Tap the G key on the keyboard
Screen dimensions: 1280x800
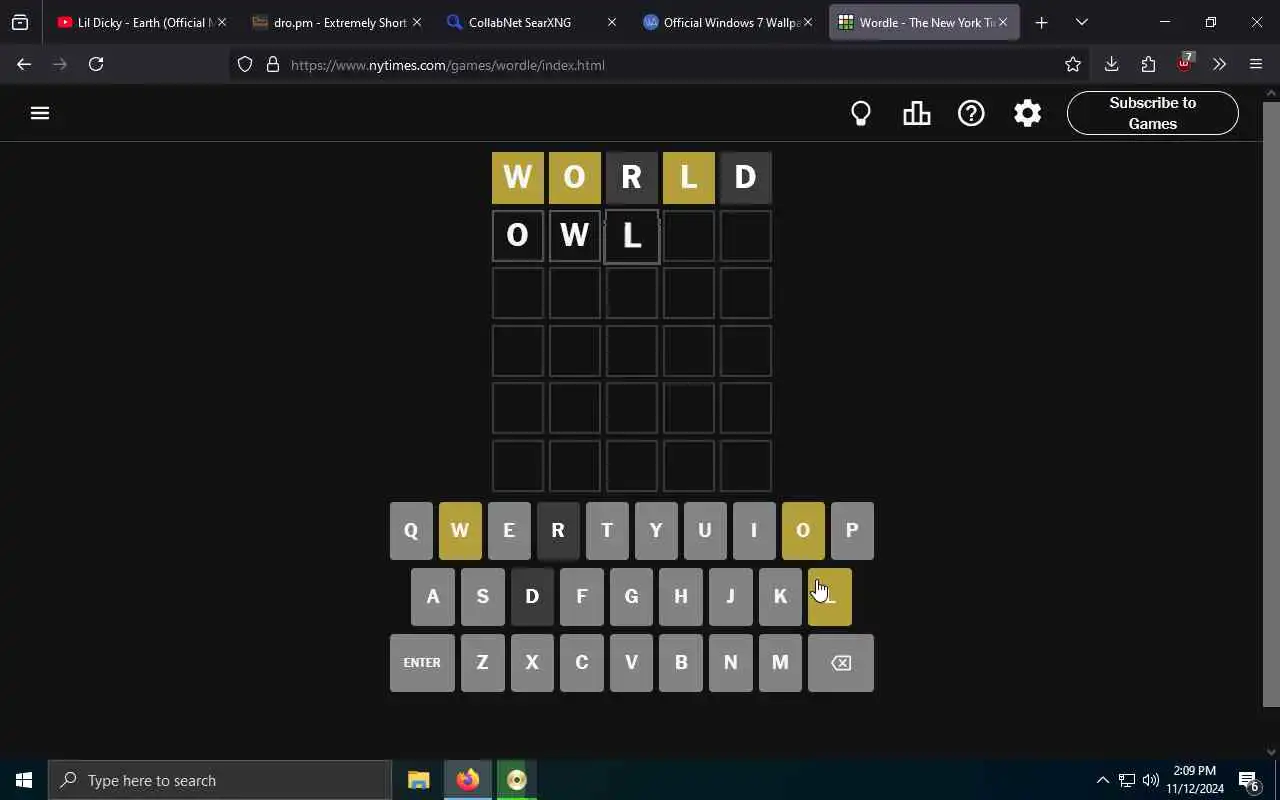(x=631, y=597)
